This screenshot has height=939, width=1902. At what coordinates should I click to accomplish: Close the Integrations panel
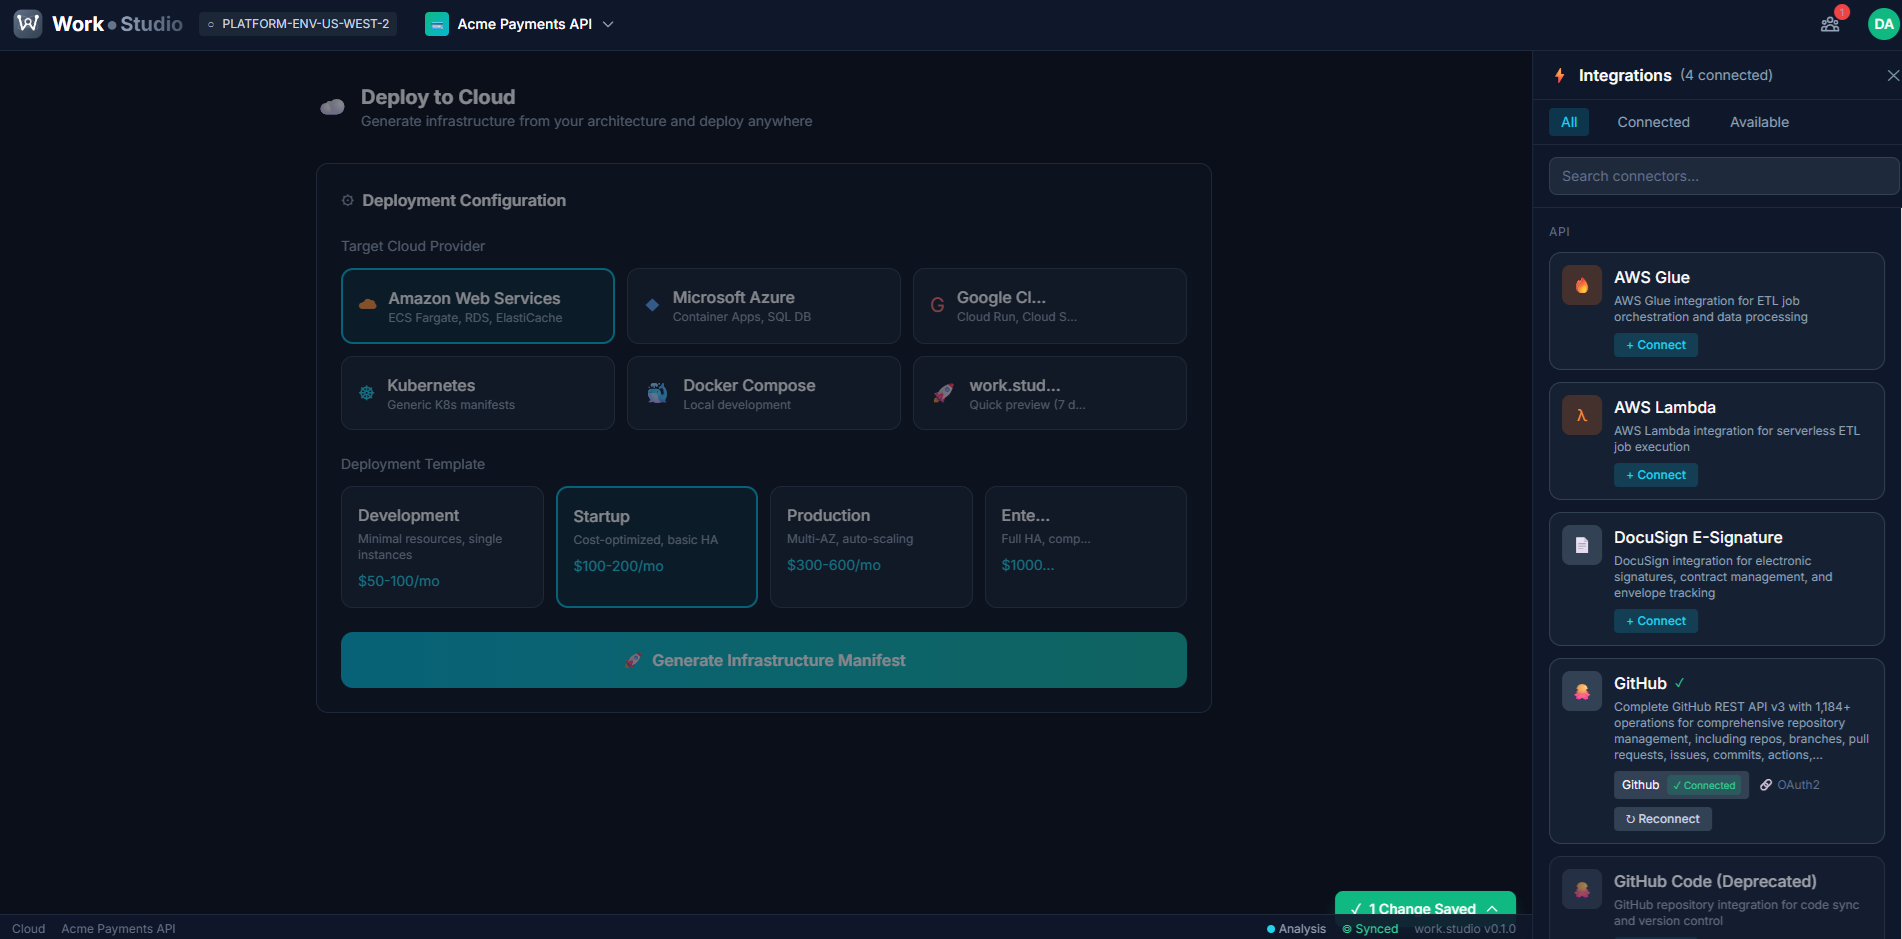[1892, 76]
